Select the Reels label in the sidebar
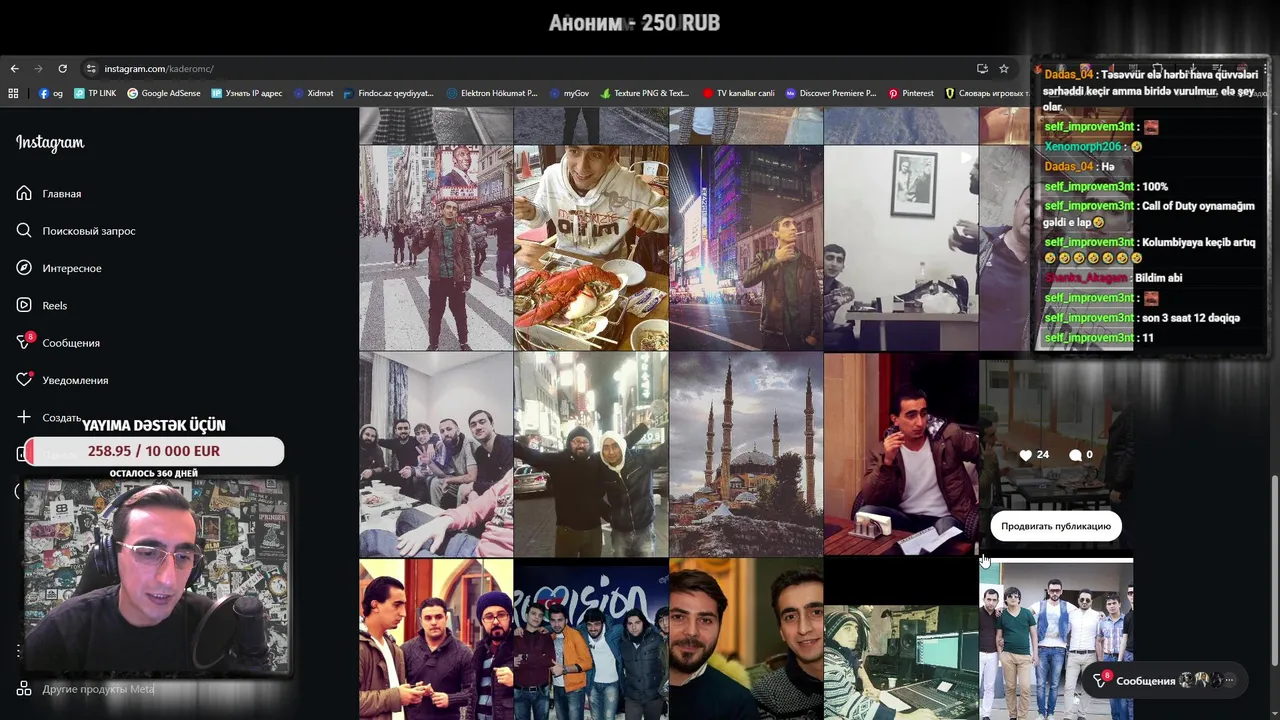 coord(55,306)
